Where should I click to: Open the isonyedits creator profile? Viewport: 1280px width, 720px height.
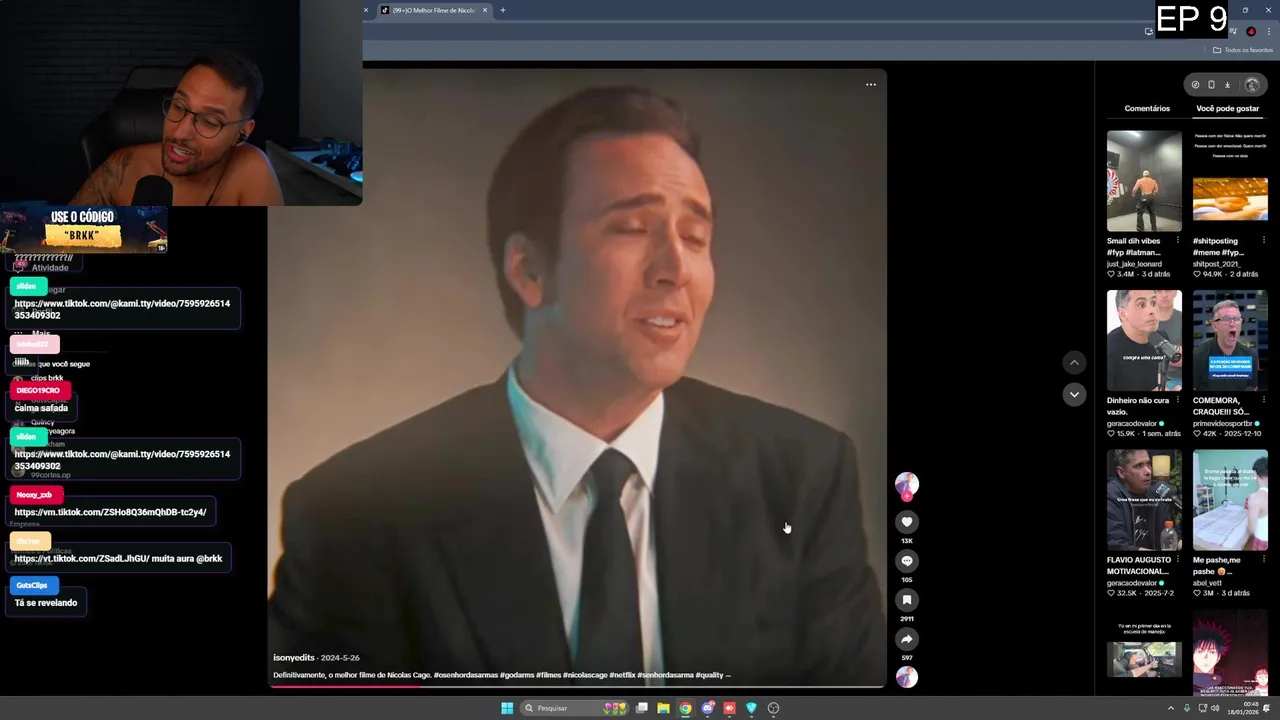(x=294, y=658)
